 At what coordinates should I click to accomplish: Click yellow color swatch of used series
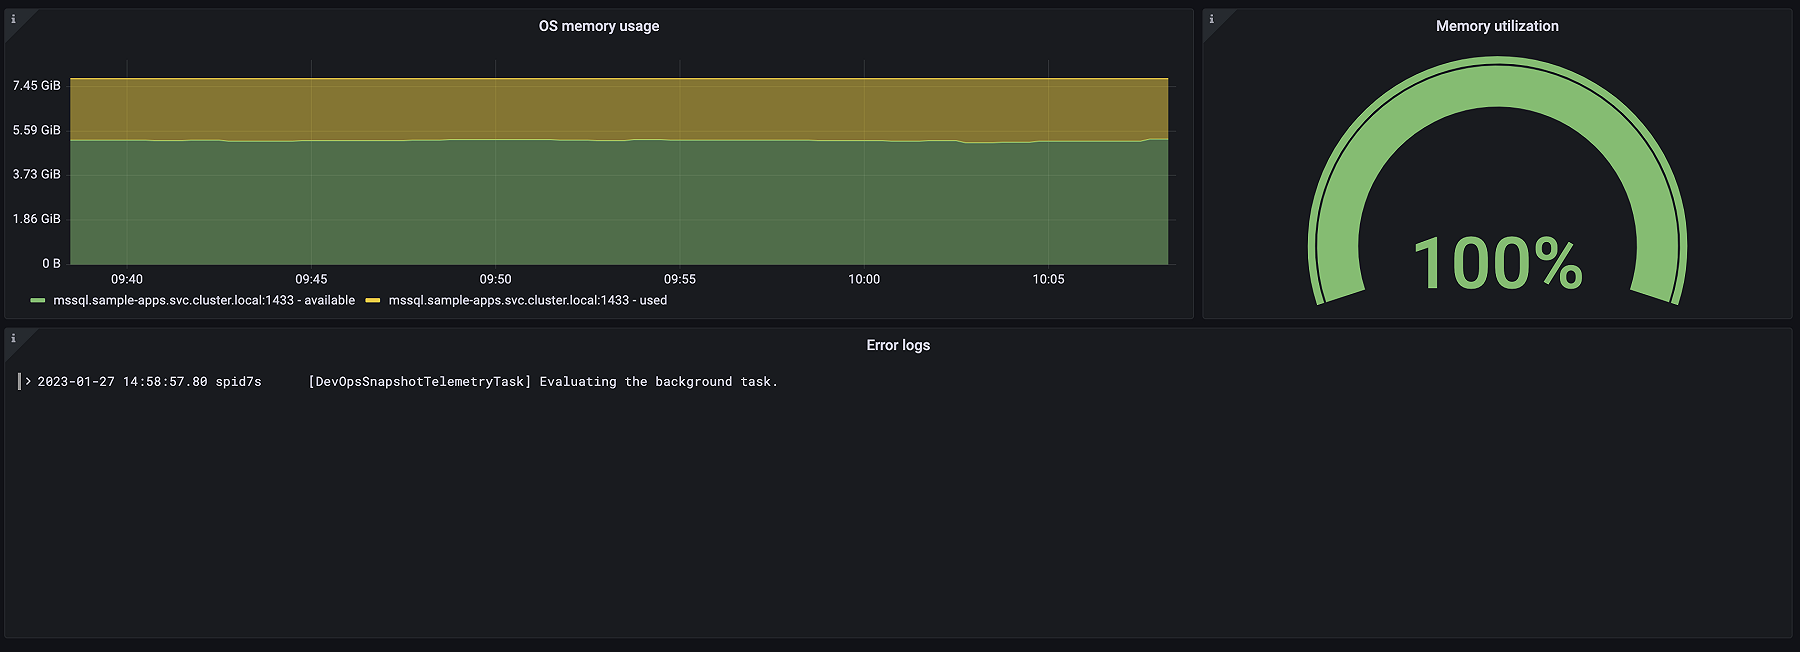[373, 300]
